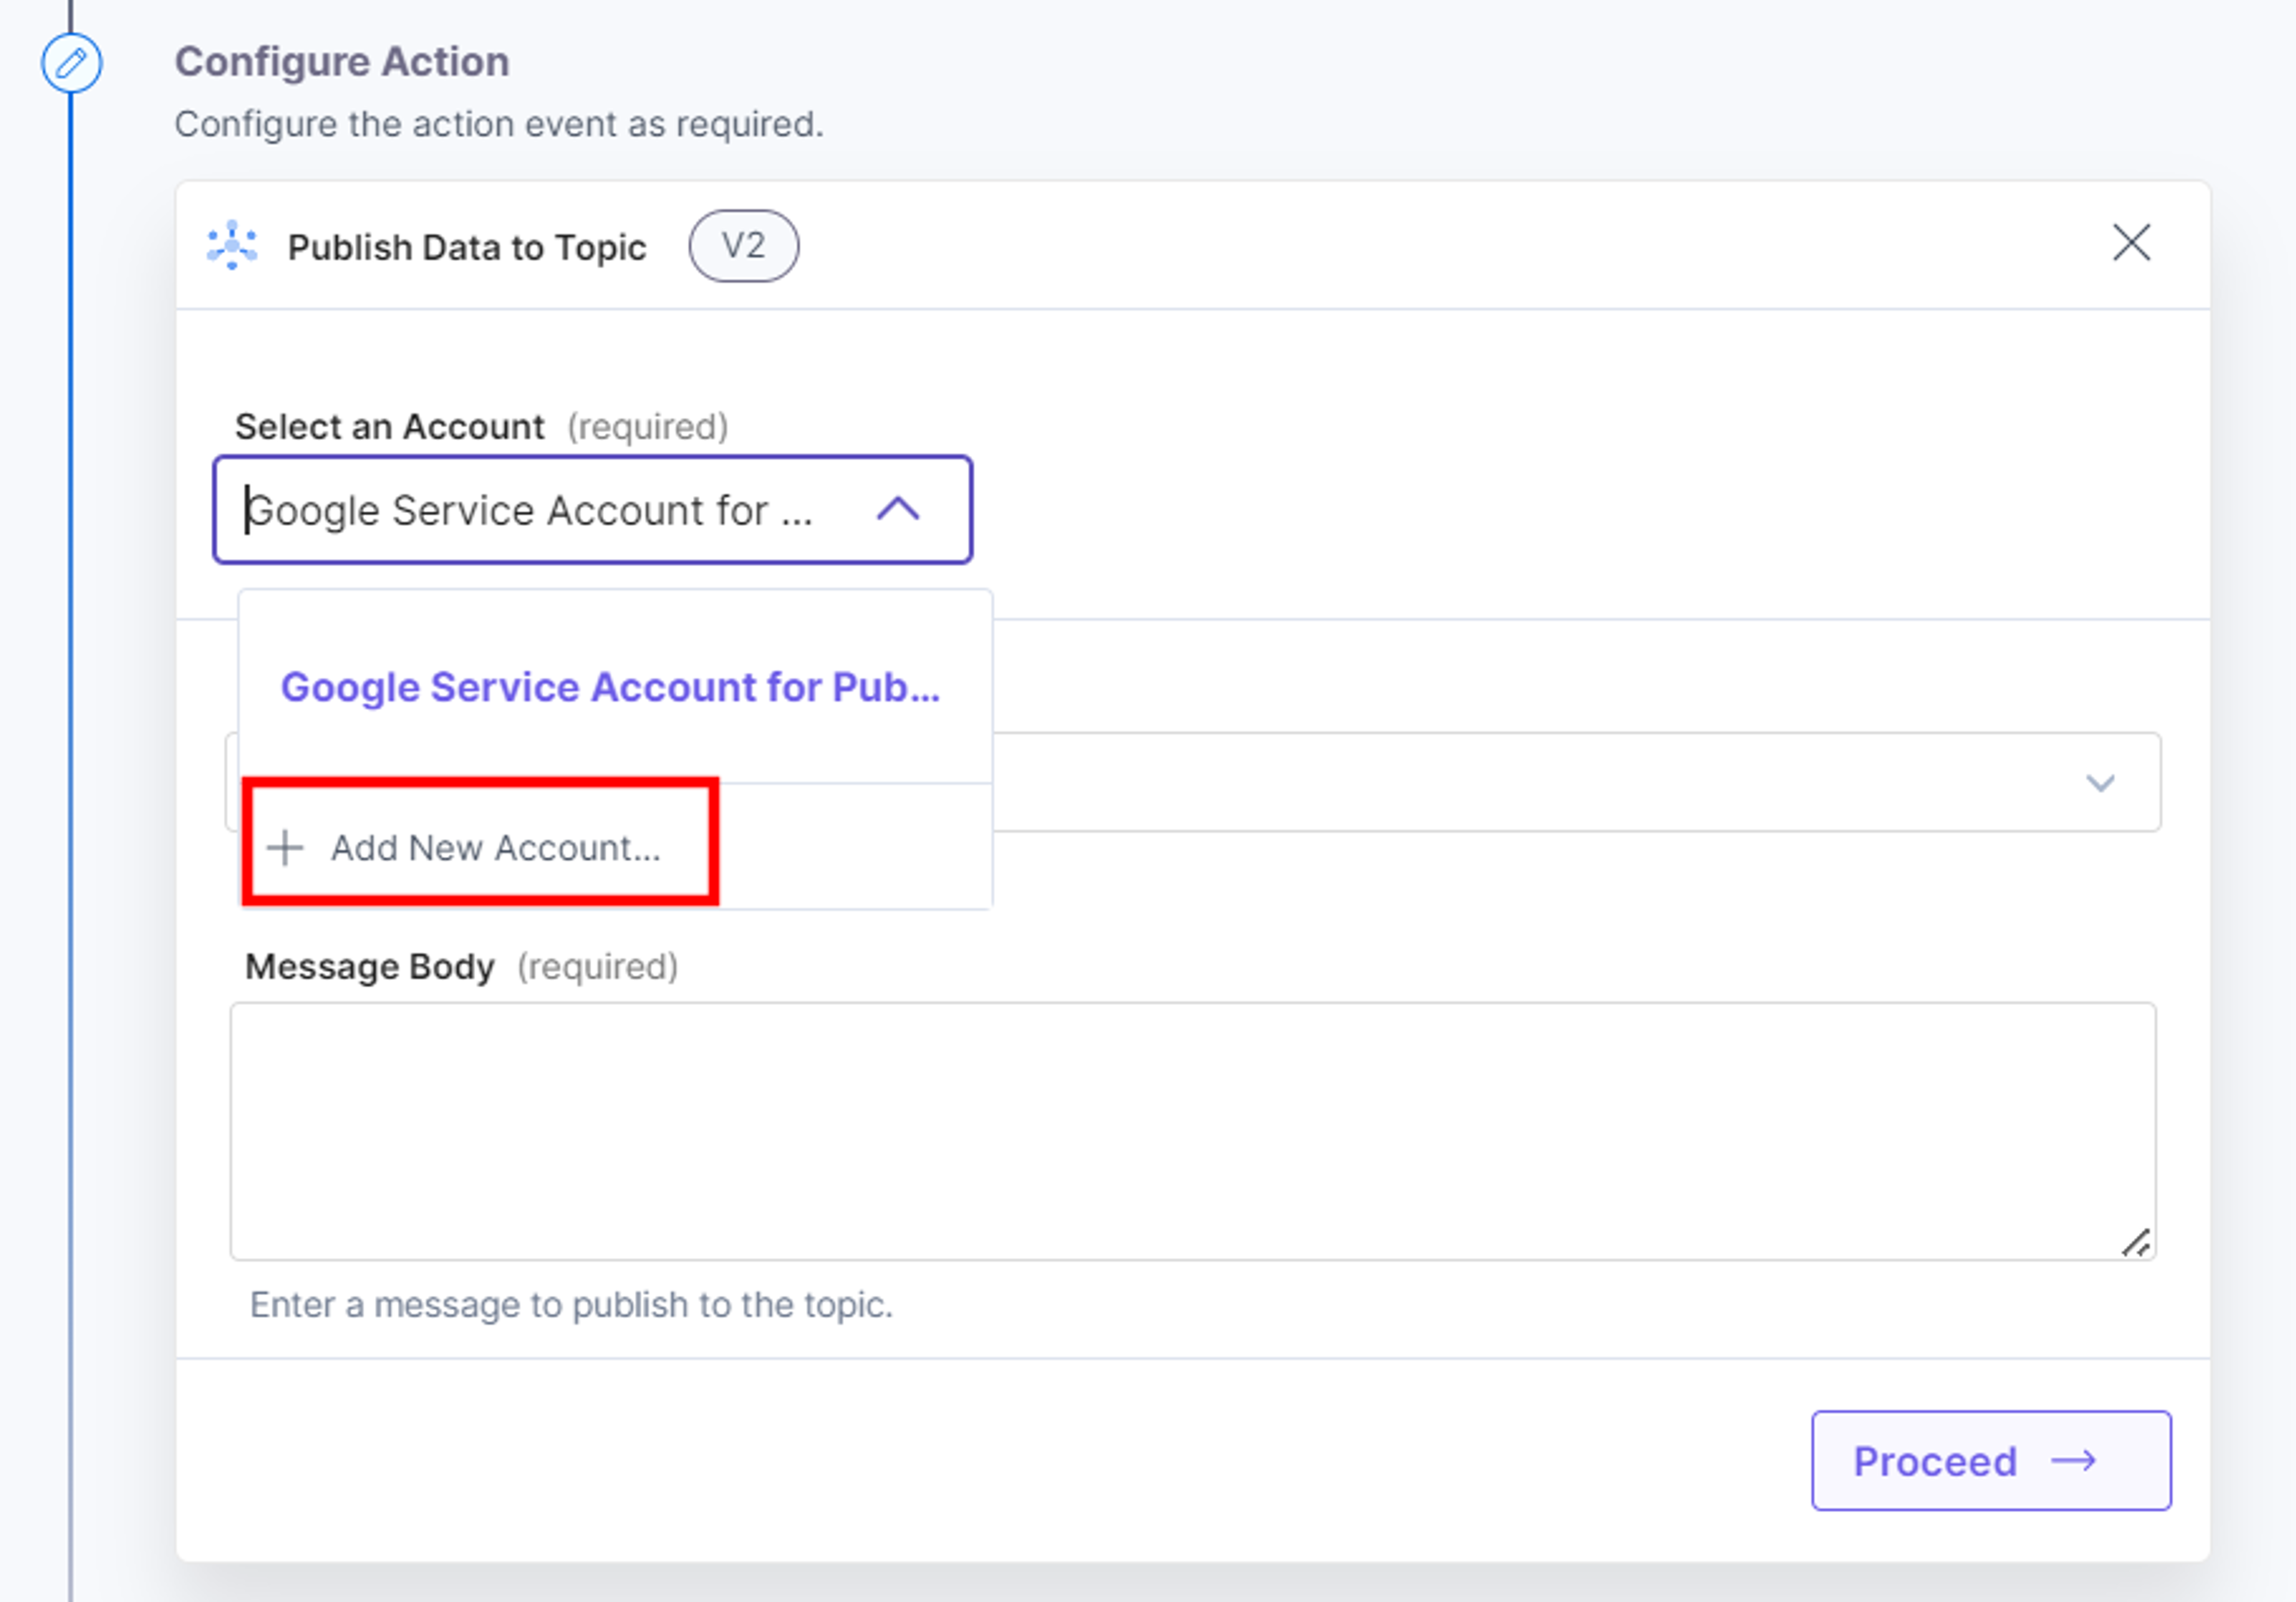Click the V2 version badge

(x=743, y=246)
